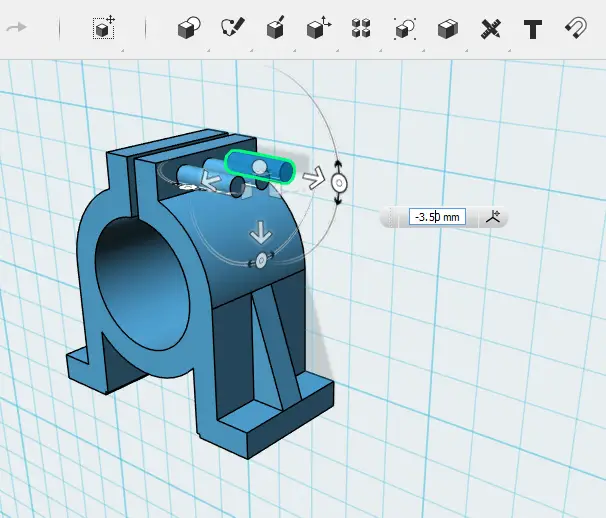Click the -3.50 mm distance input field
This screenshot has width=606, height=518.
coord(437,217)
